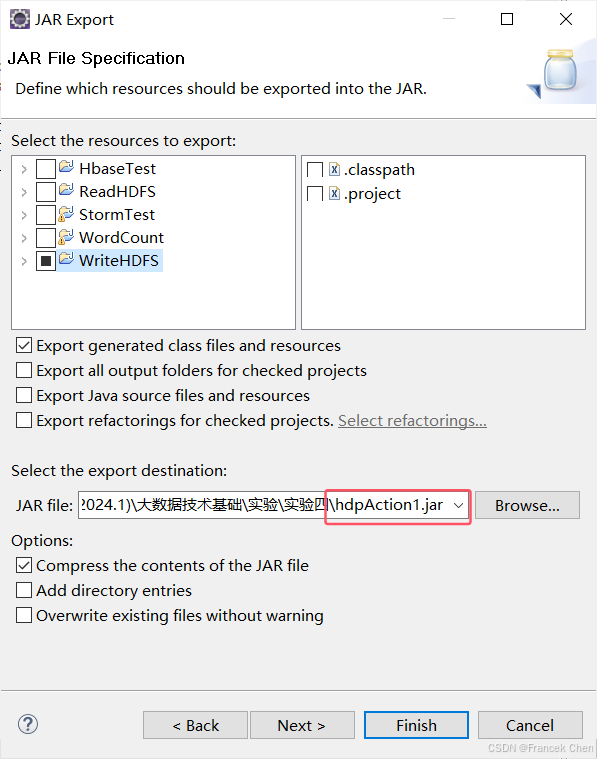Enable Add directory entries option
The image size is (597, 759).
pyautogui.click(x=24, y=590)
